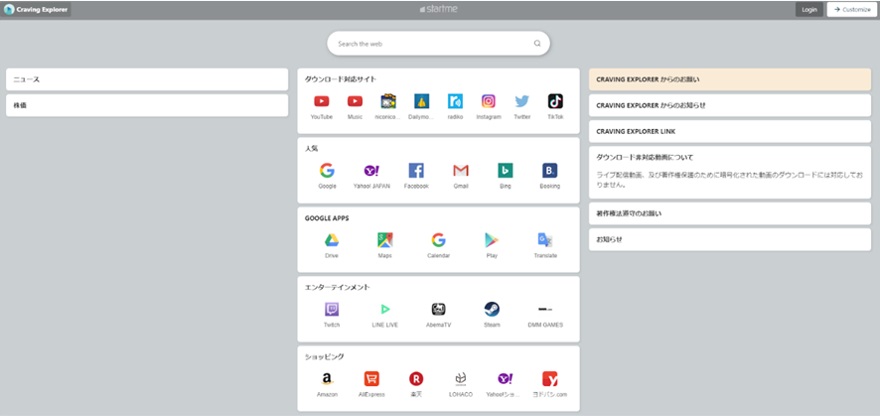The height and width of the screenshot is (416, 880).
Task: Open the Gmail shortcut icon
Action: (x=461, y=171)
